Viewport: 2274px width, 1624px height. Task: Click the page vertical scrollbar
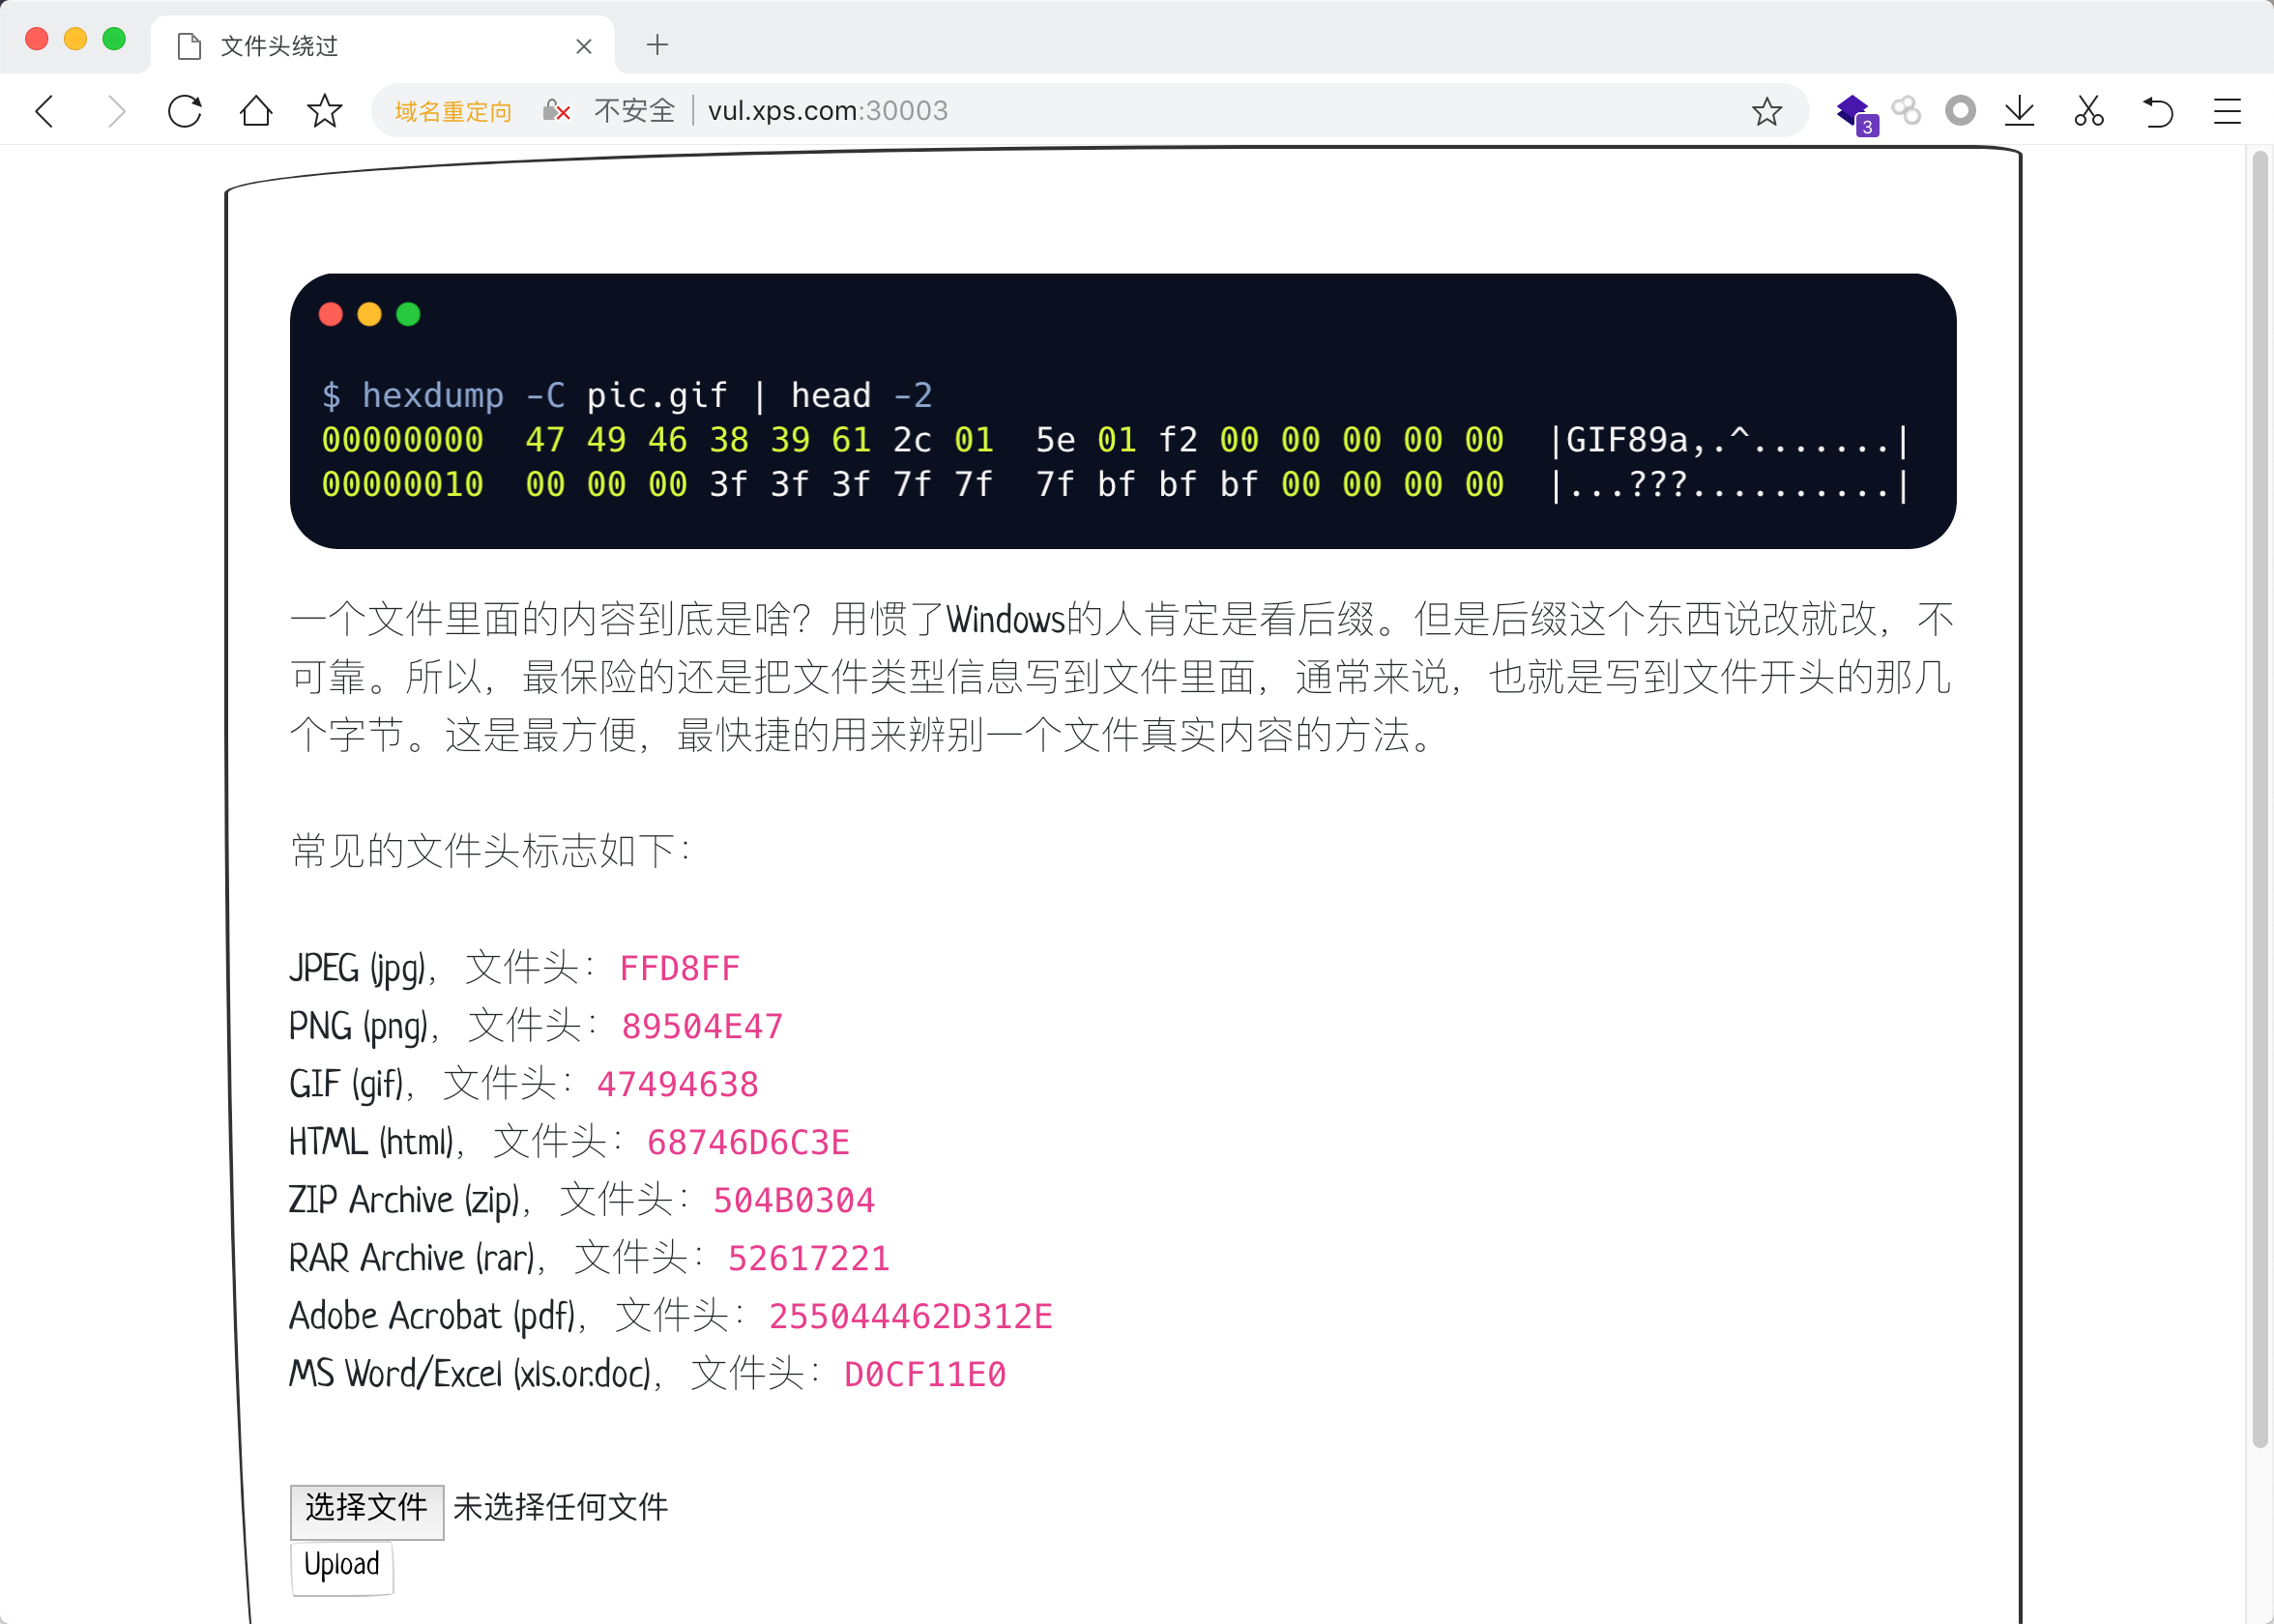2259,798
